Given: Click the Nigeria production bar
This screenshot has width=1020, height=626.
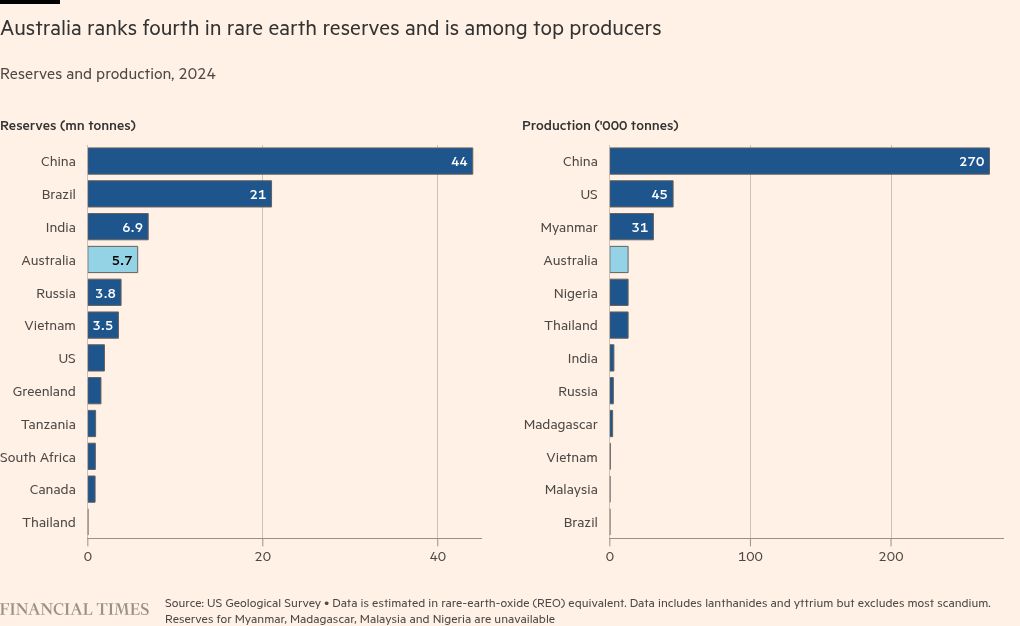Looking at the screenshot, I should point(619,293).
